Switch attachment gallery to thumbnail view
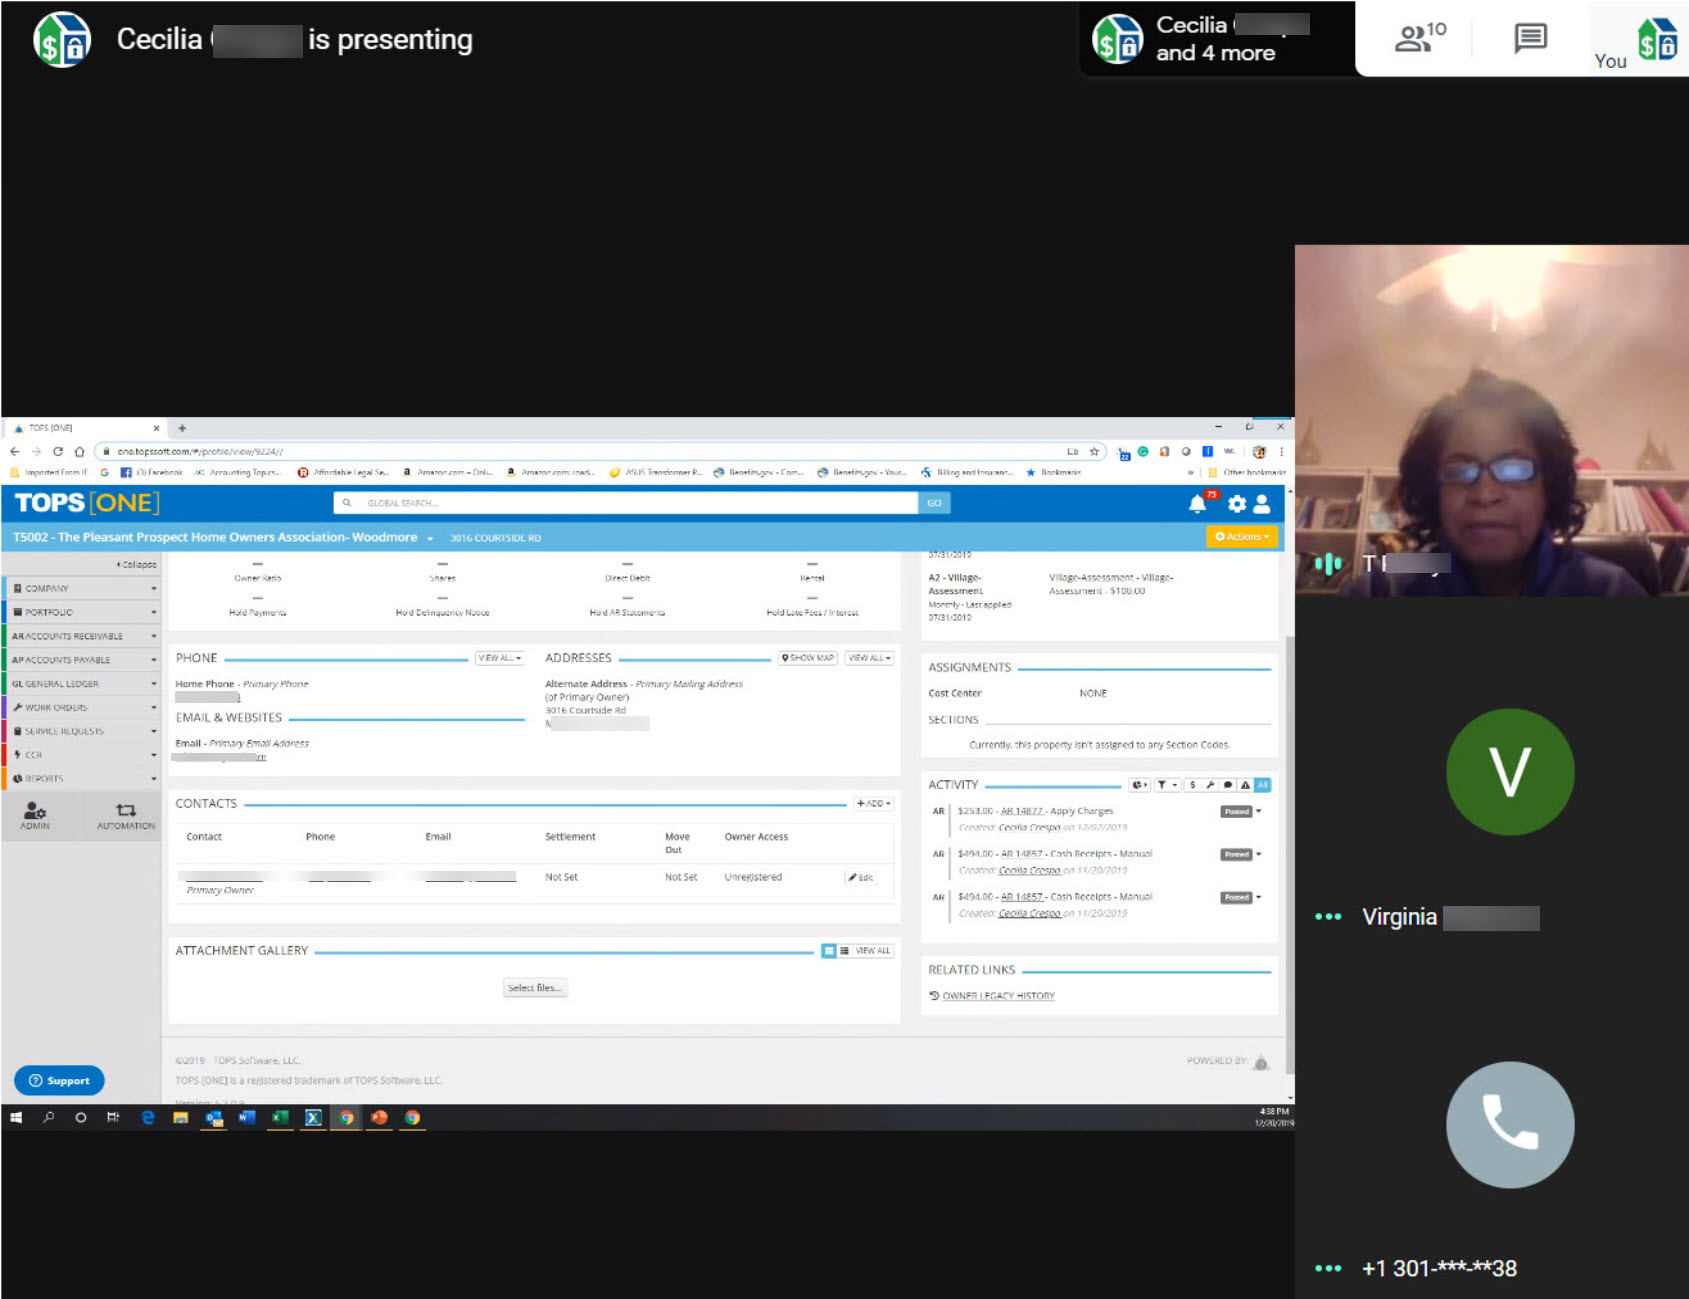Viewport: 1689px width, 1299px height. point(829,951)
